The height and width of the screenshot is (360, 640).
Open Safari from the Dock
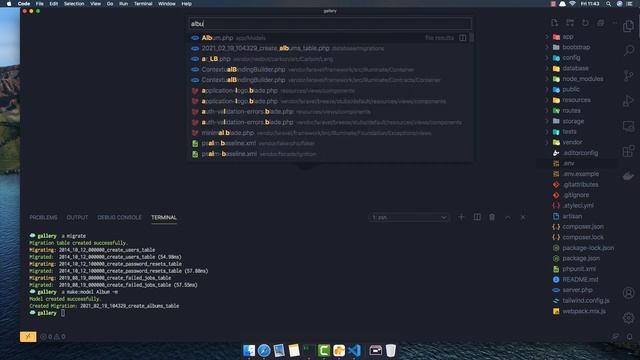(x=264, y=350)
